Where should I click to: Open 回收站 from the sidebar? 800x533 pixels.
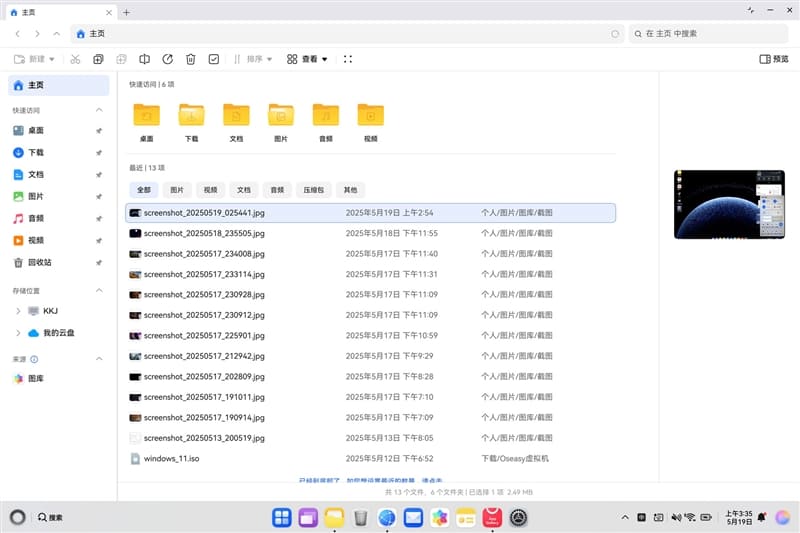[x=39, y=262]
